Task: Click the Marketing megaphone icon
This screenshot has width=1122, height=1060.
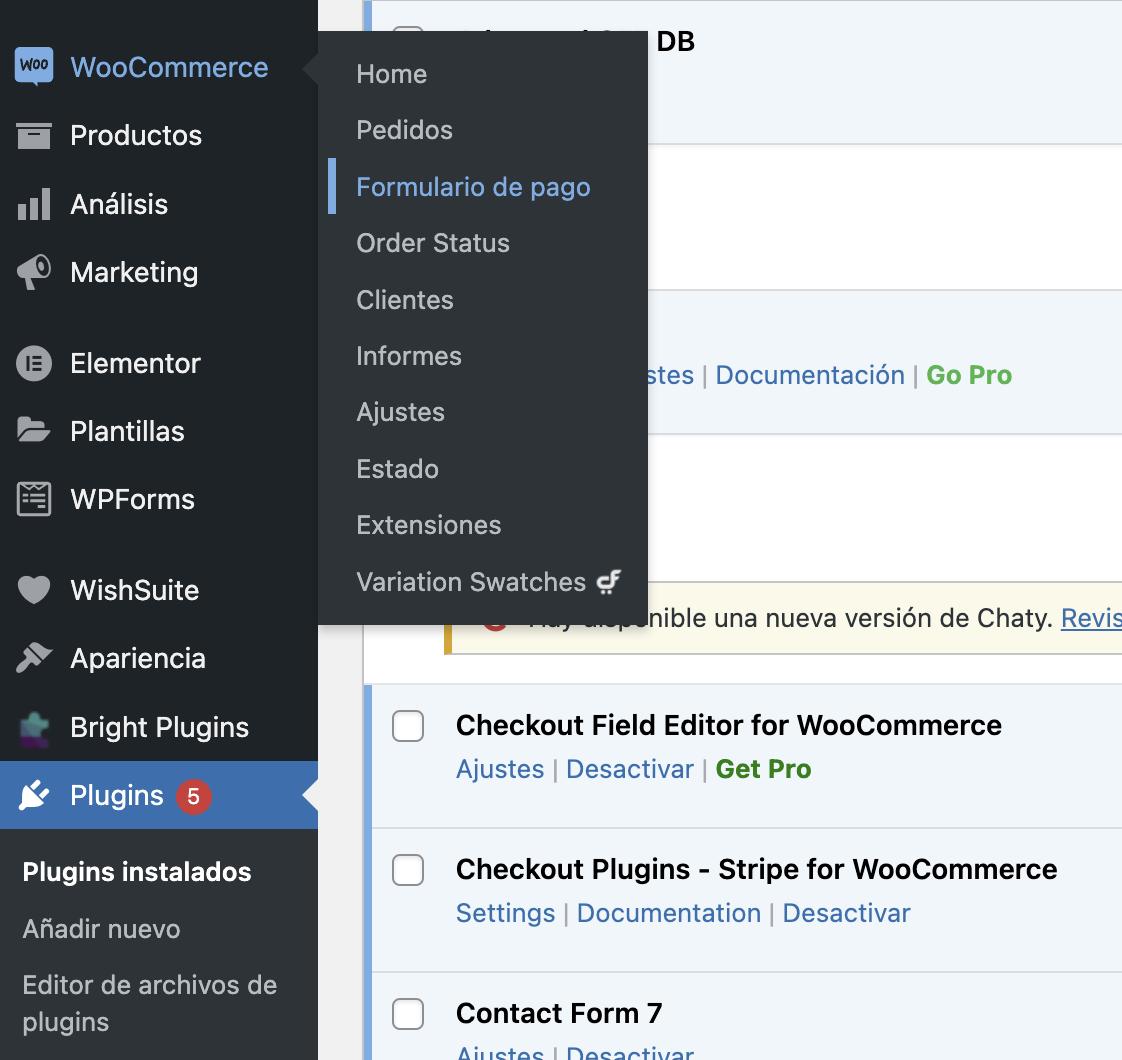Action: coord(34,272)
